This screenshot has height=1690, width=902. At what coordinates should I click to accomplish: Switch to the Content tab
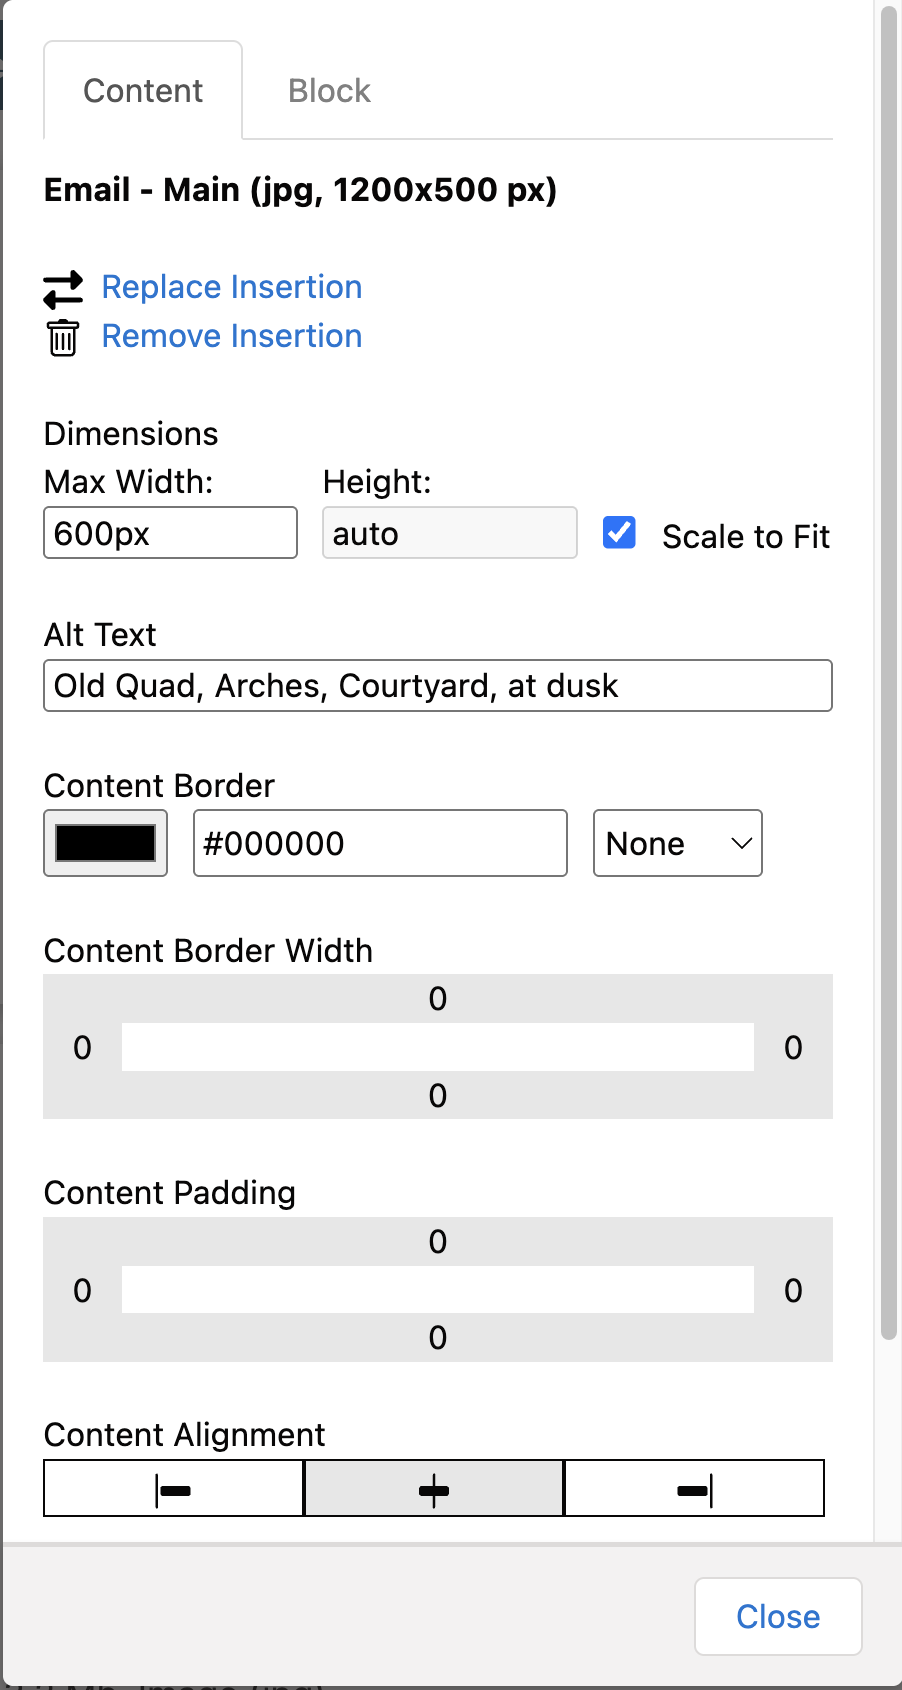coord(143,91)
